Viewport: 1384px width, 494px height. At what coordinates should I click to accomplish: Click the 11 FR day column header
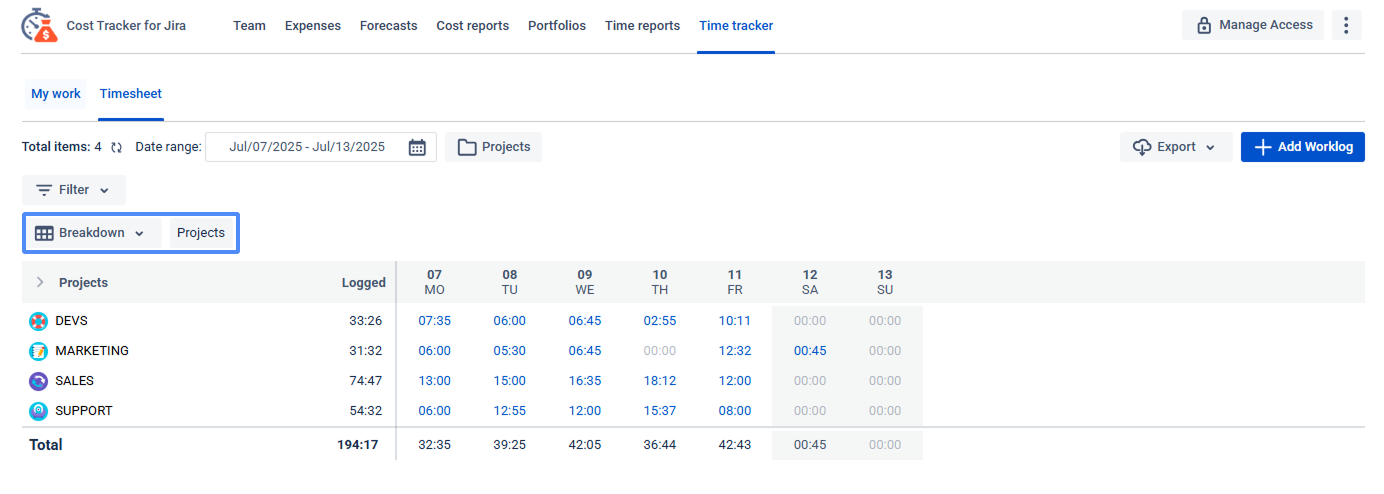pos(735,283)
